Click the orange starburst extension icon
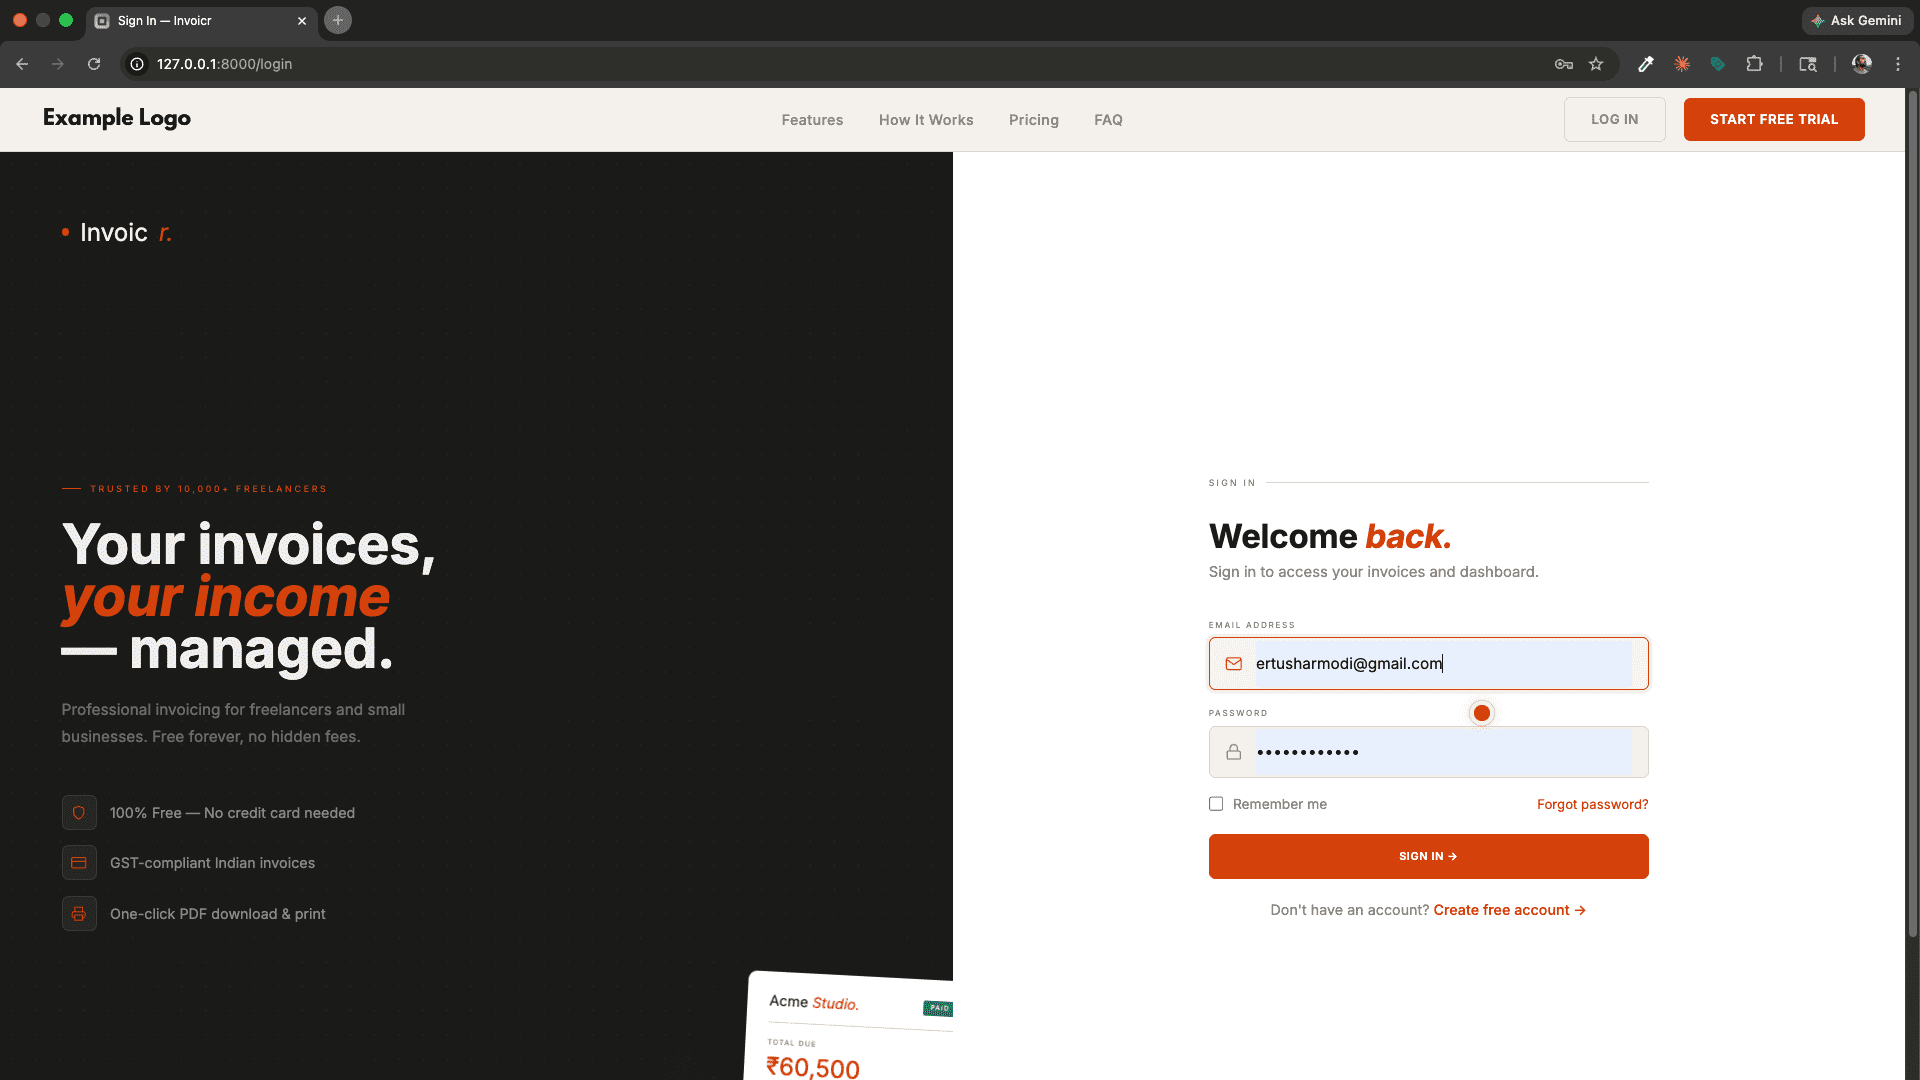 coord(1682,64)
